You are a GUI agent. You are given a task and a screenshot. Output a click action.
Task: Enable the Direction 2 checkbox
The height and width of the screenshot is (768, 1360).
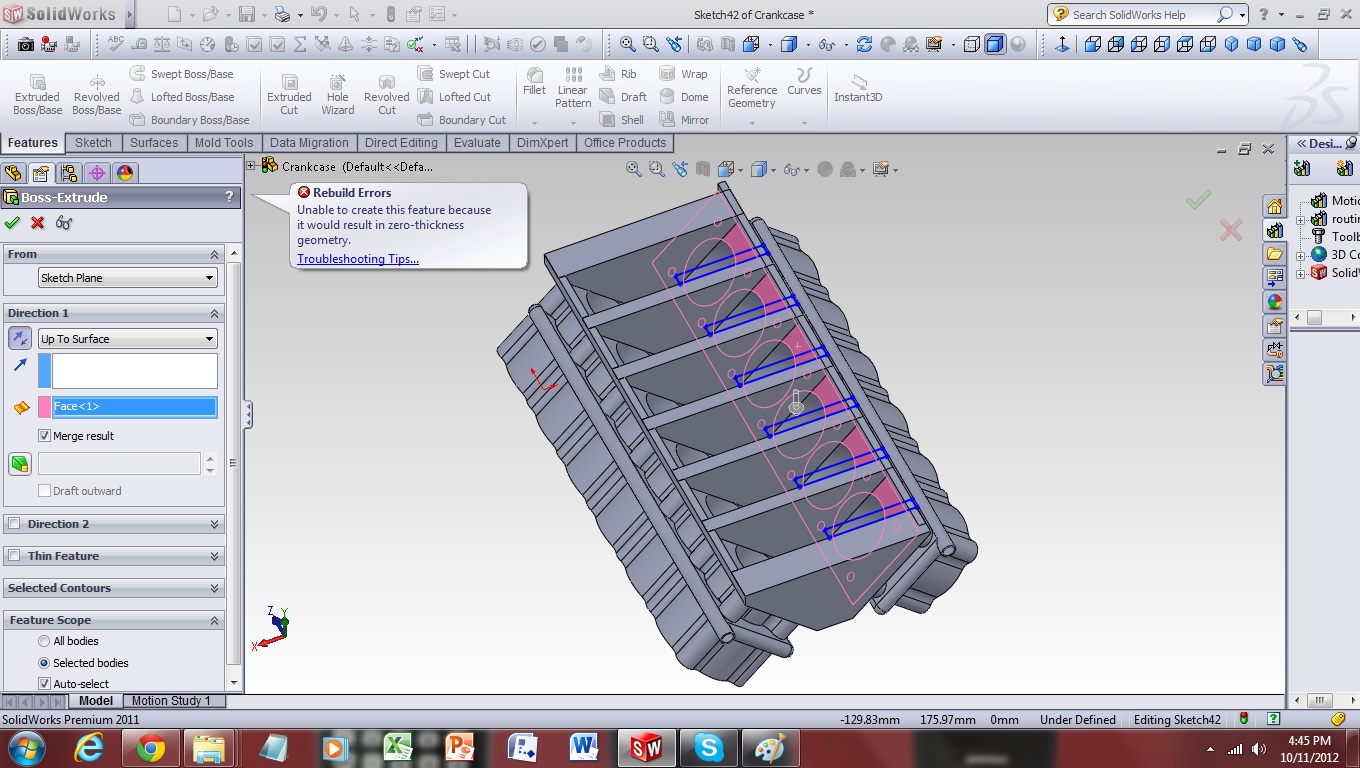point(14,524)
